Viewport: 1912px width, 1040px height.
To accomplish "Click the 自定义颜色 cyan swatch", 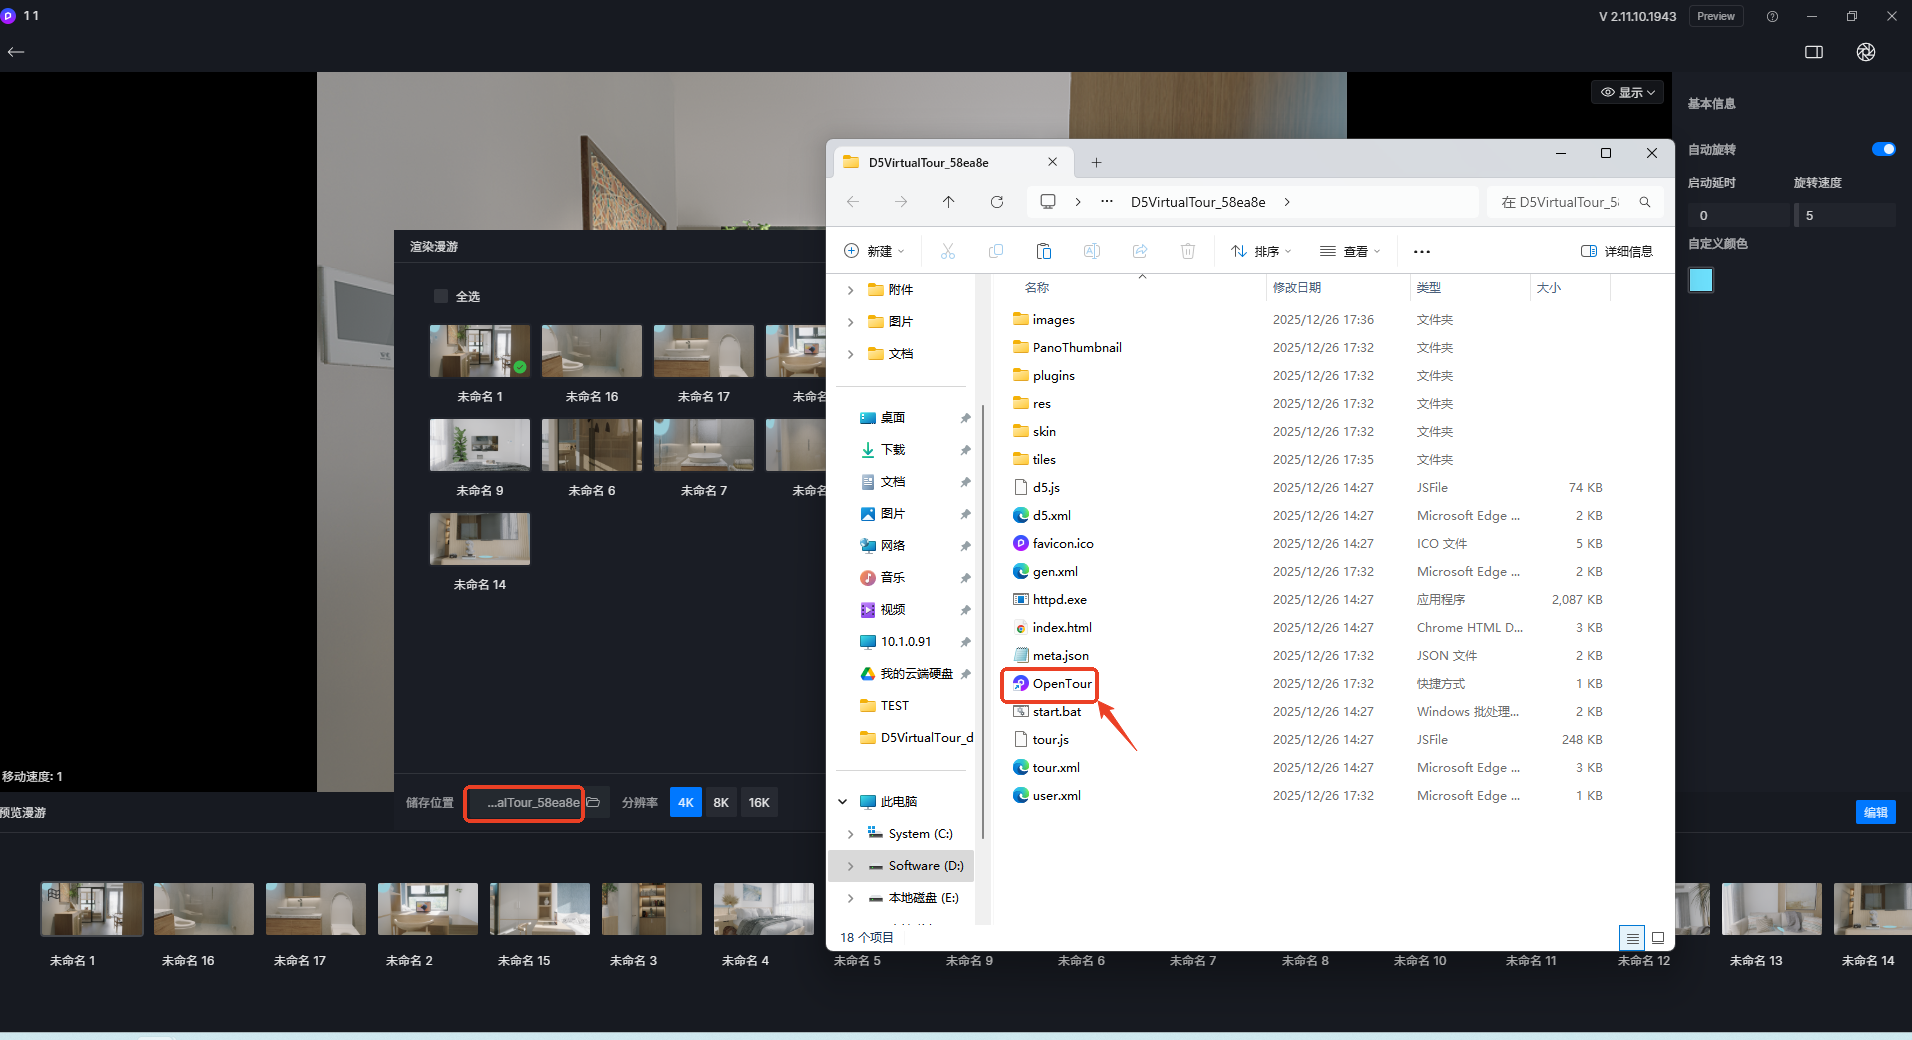I will point(1701,280).
